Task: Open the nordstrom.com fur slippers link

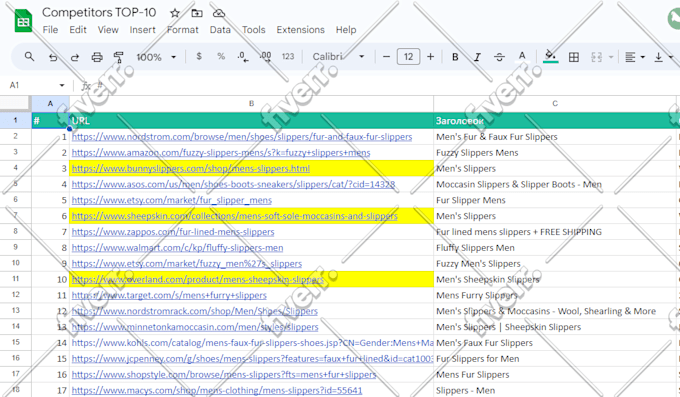Action: pyautogui.click(x=242, y=137)
